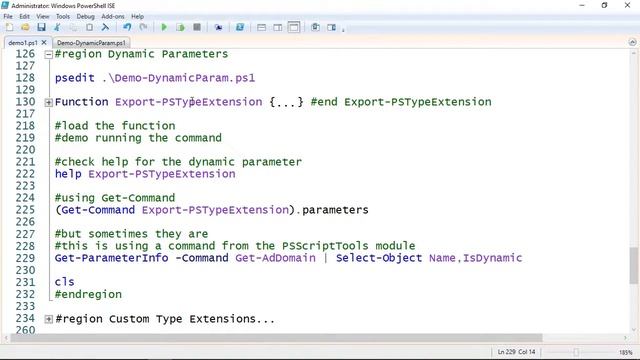640x360 pixels.
Task: Click the #but sometimes they are comment
Action: pos(131,234)
